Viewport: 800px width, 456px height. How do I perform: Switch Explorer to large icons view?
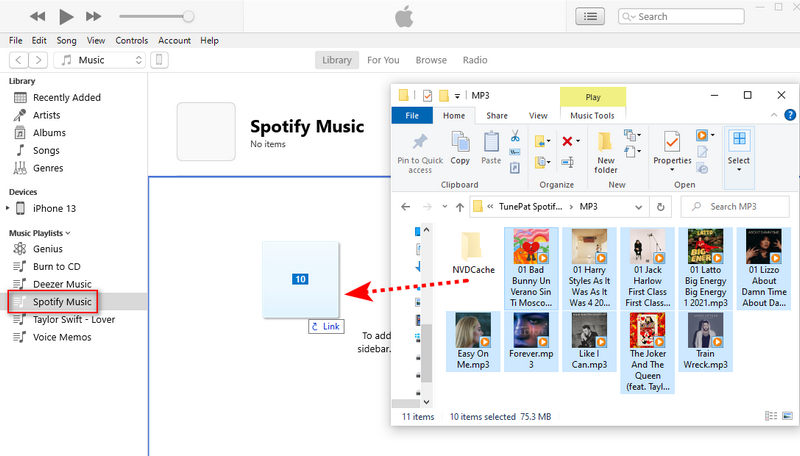[x=787, y=416]
